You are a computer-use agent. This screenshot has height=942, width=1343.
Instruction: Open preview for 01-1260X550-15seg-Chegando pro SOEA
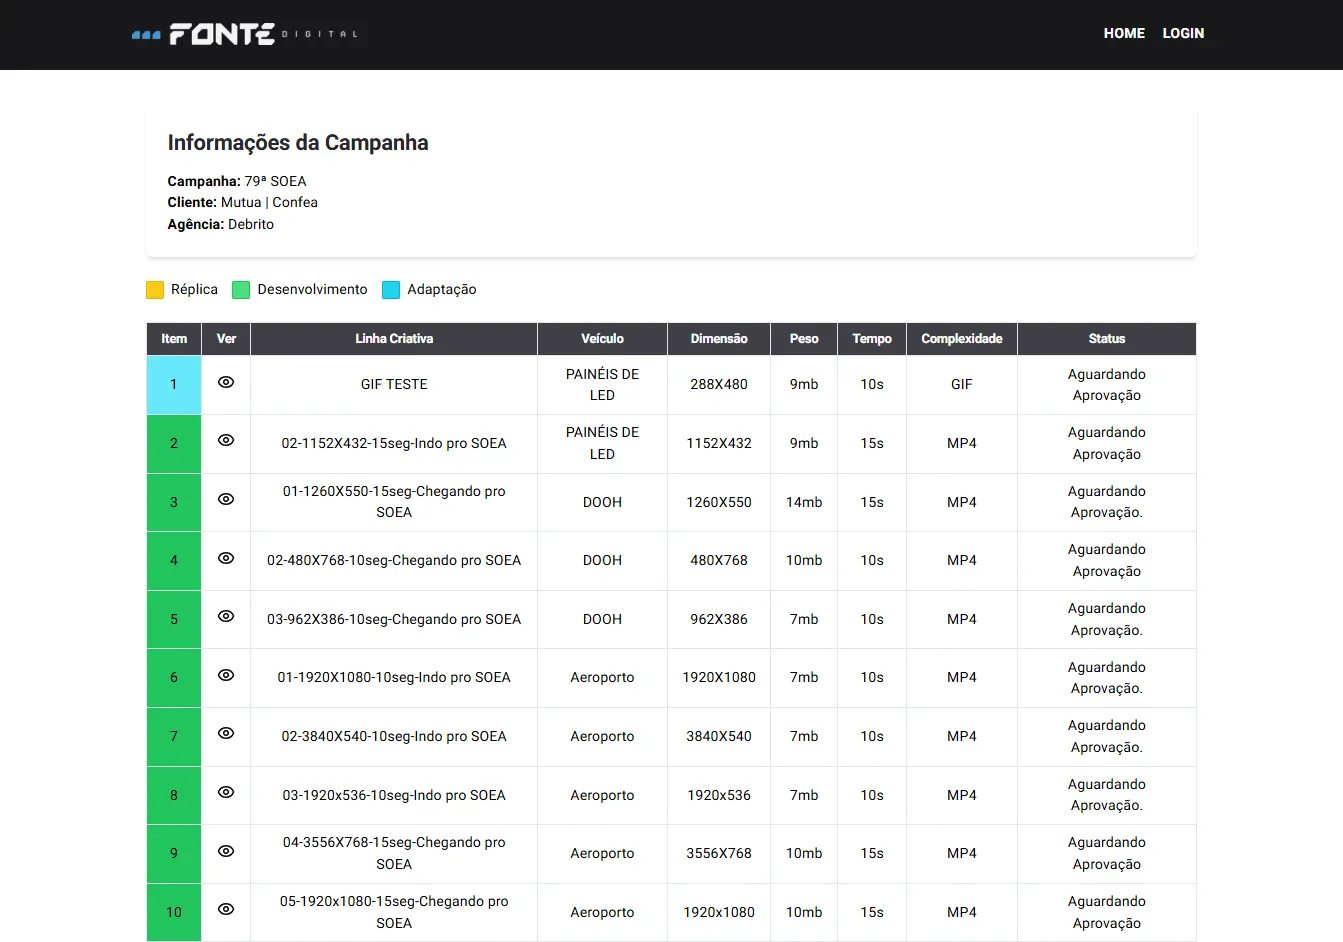pyautogui.click(x=226, y=499)
